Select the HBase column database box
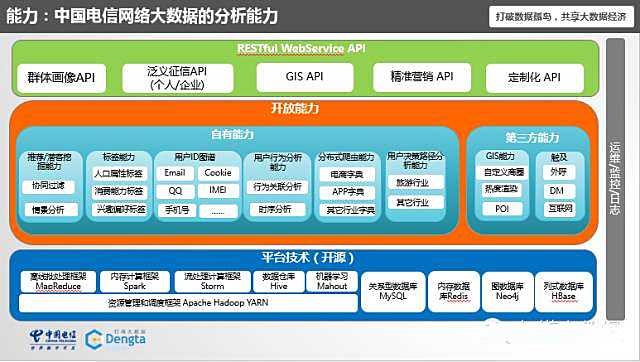640x362 pixels. (x=563, y=292)
